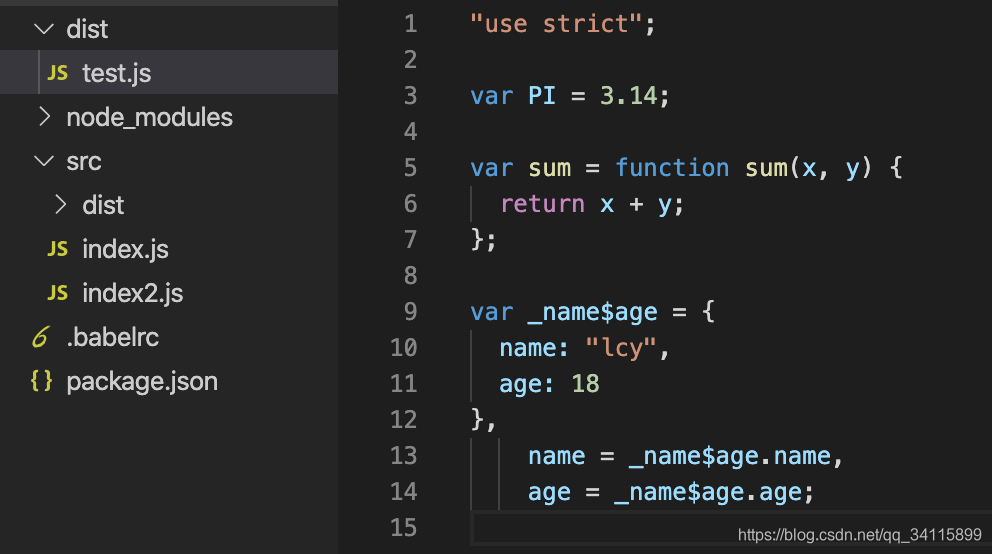
Task: Open the .babelrc file
Action: click(x=113, y=337)
